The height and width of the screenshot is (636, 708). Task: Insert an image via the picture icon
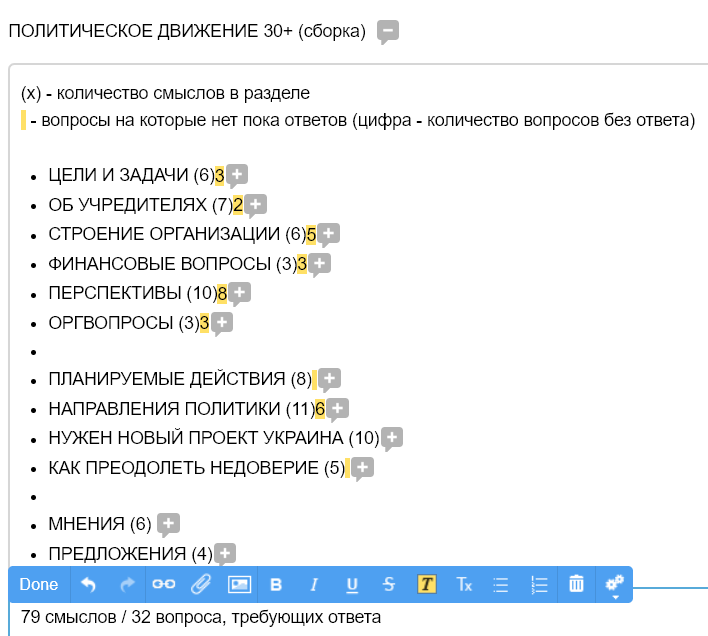tap(239, 585)
